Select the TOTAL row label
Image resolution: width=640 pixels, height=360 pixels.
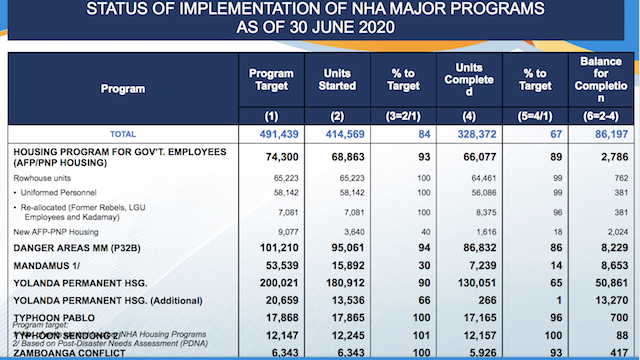click(x=123, y=134)
